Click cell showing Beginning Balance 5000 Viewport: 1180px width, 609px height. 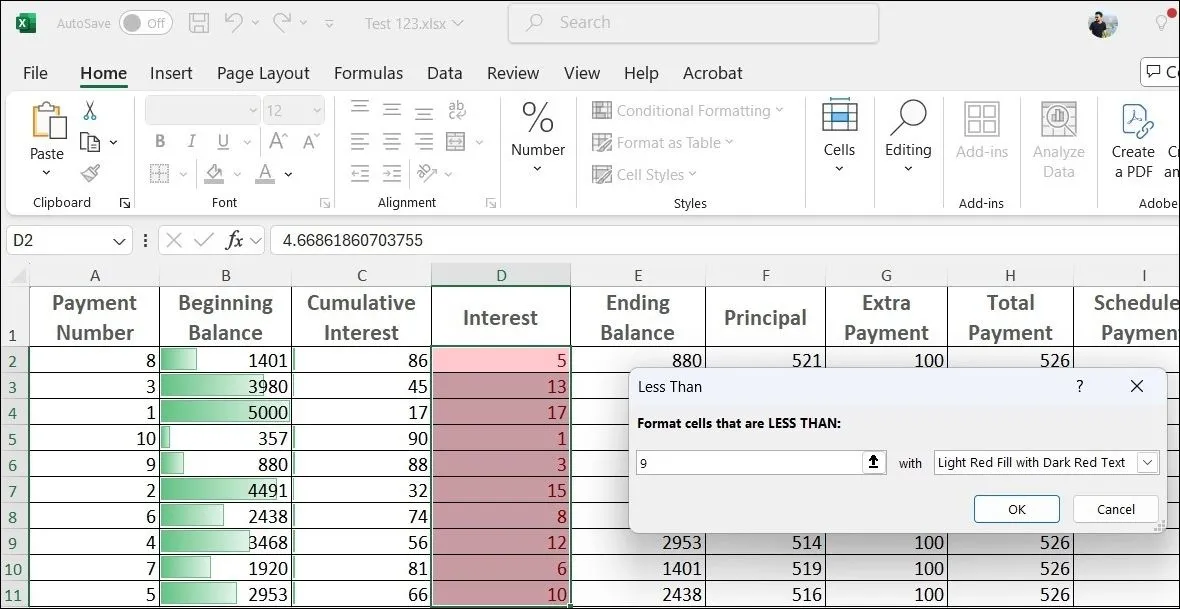tap(225, 412)
